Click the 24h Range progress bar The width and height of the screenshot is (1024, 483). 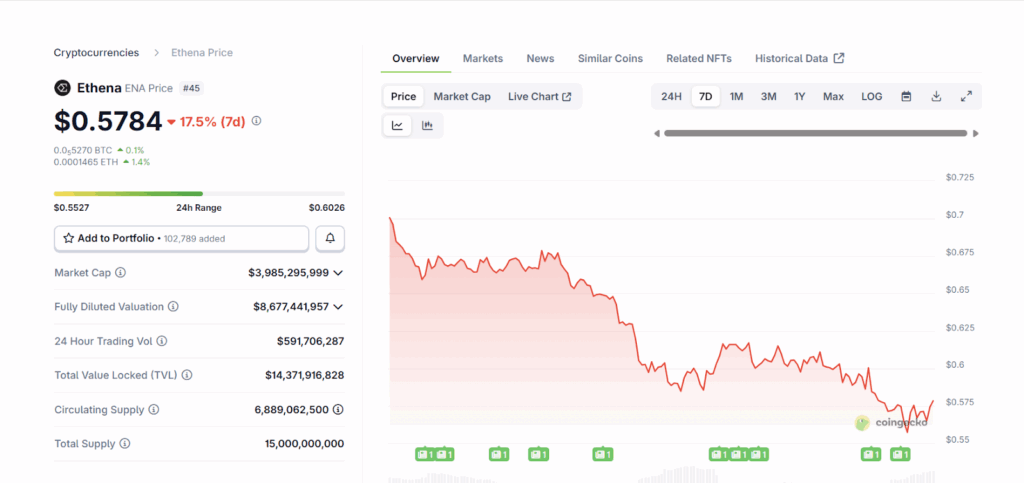click(x=199, y=194)
